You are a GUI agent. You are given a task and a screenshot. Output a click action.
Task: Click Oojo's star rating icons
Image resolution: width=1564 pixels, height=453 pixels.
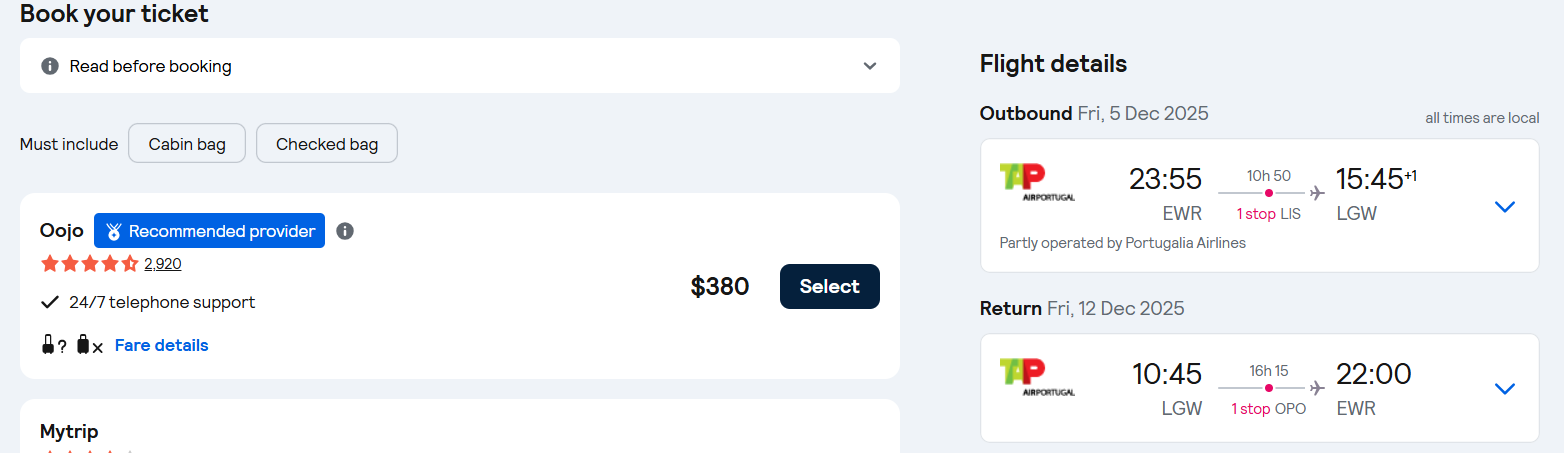pos(89,264)
